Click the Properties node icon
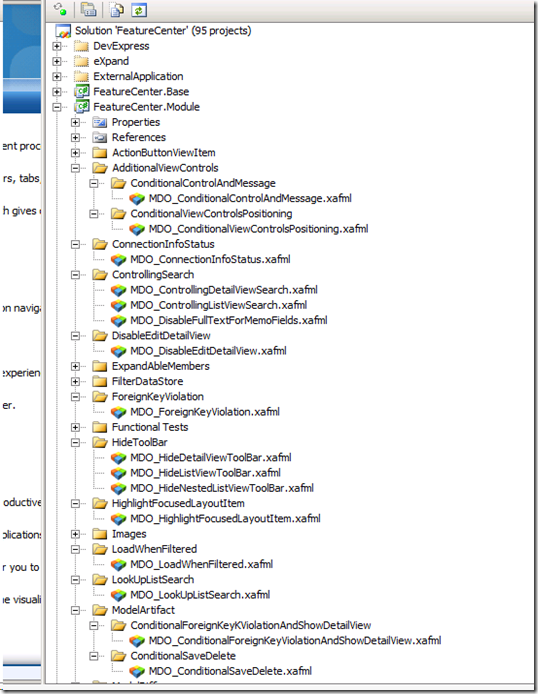The image size is (538, 694). (100, 122)
